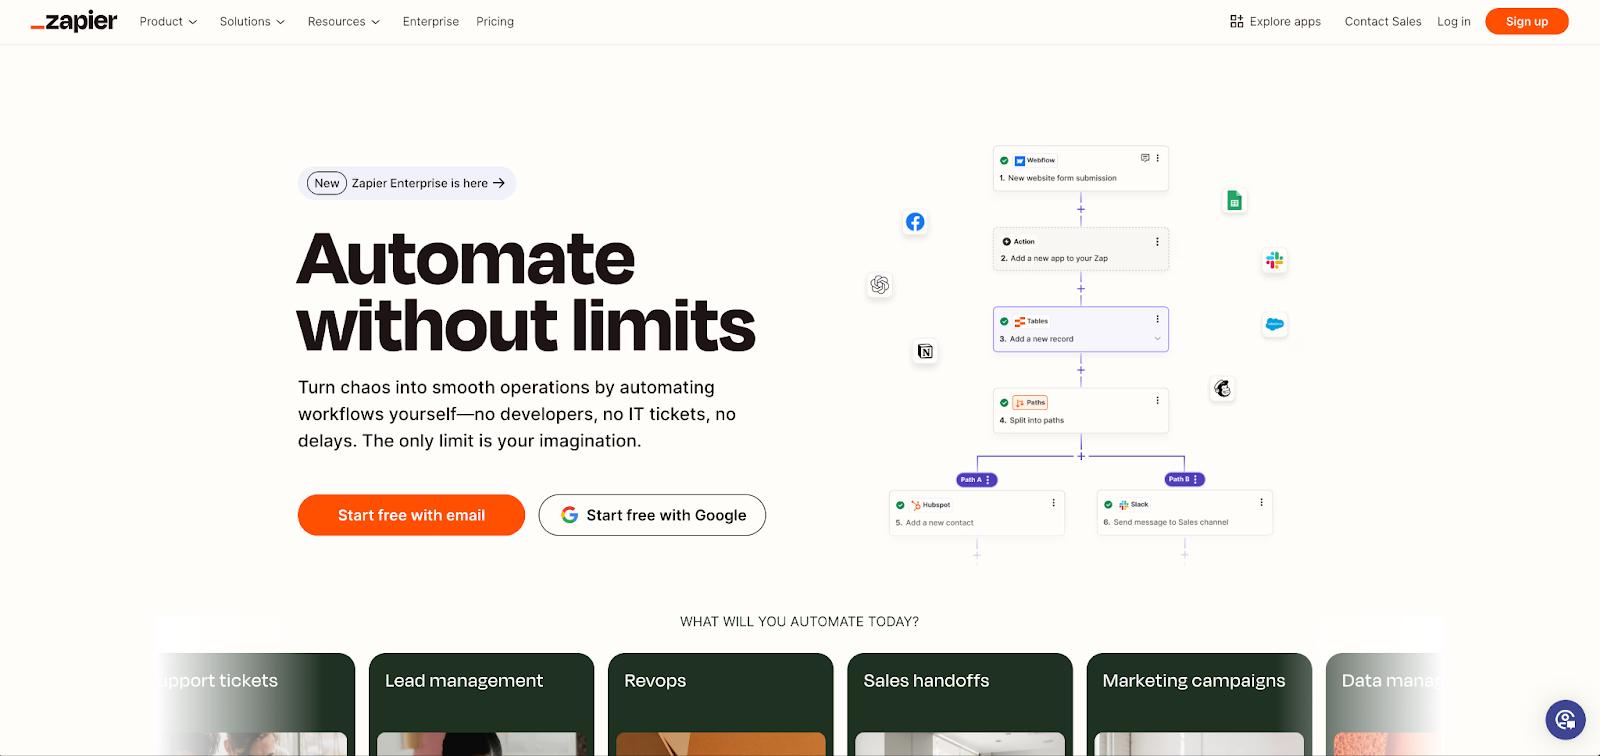Open the Zapier Enterprise is here announcement
Image resolution: width=1600 pixels, height=756 pixels.
(407, 183)
